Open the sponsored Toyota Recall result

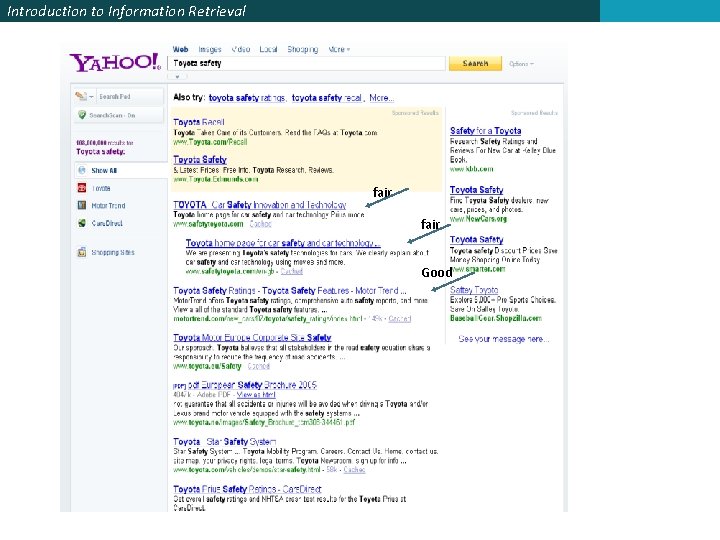click(x=199, y=122)
